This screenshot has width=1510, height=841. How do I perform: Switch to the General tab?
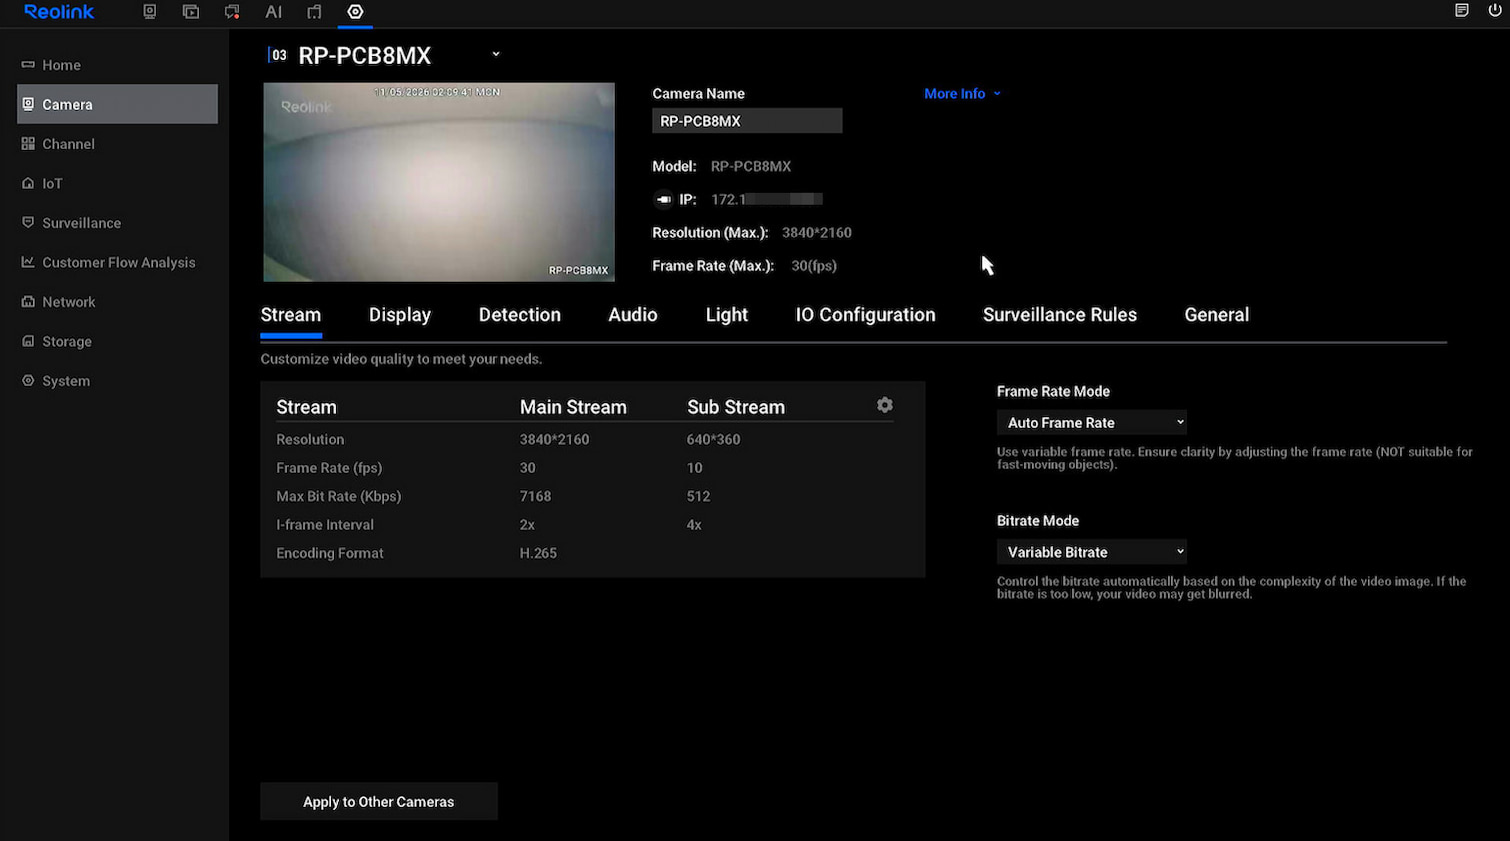click(x=1217, y=315)
